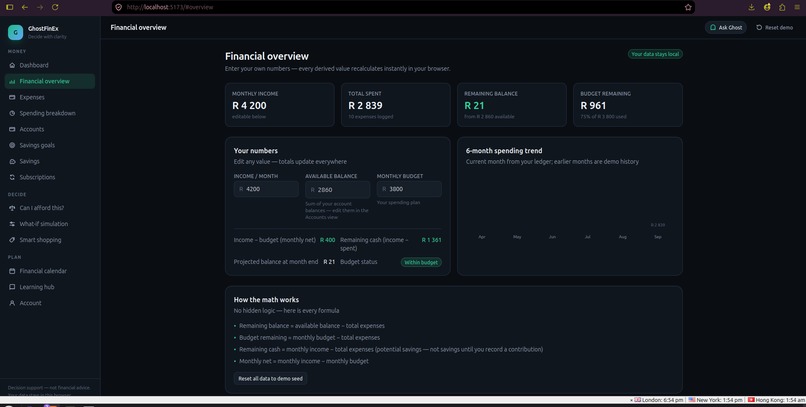Open the browser sidebar panel icon
This screenshot has width=806, height=407.
pos(9,7)
